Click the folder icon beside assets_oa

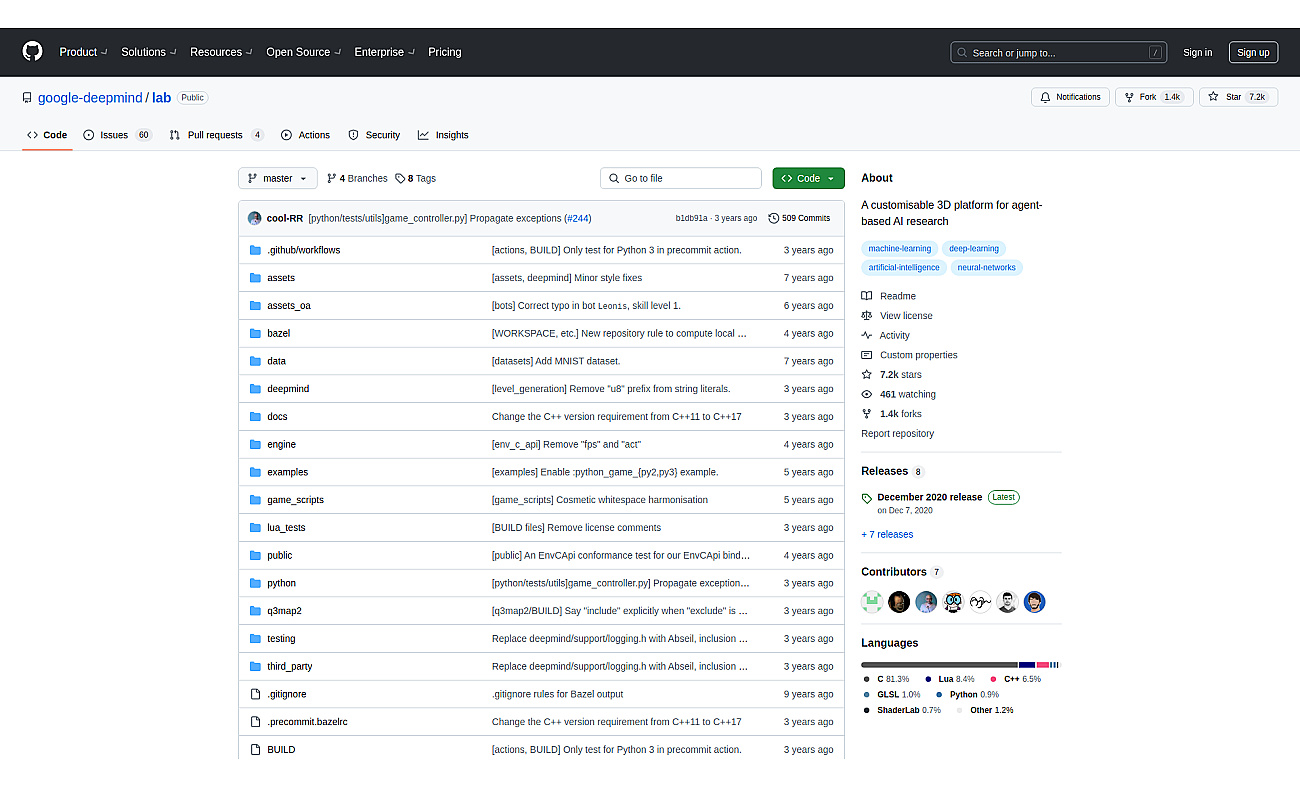click(256, 306)
